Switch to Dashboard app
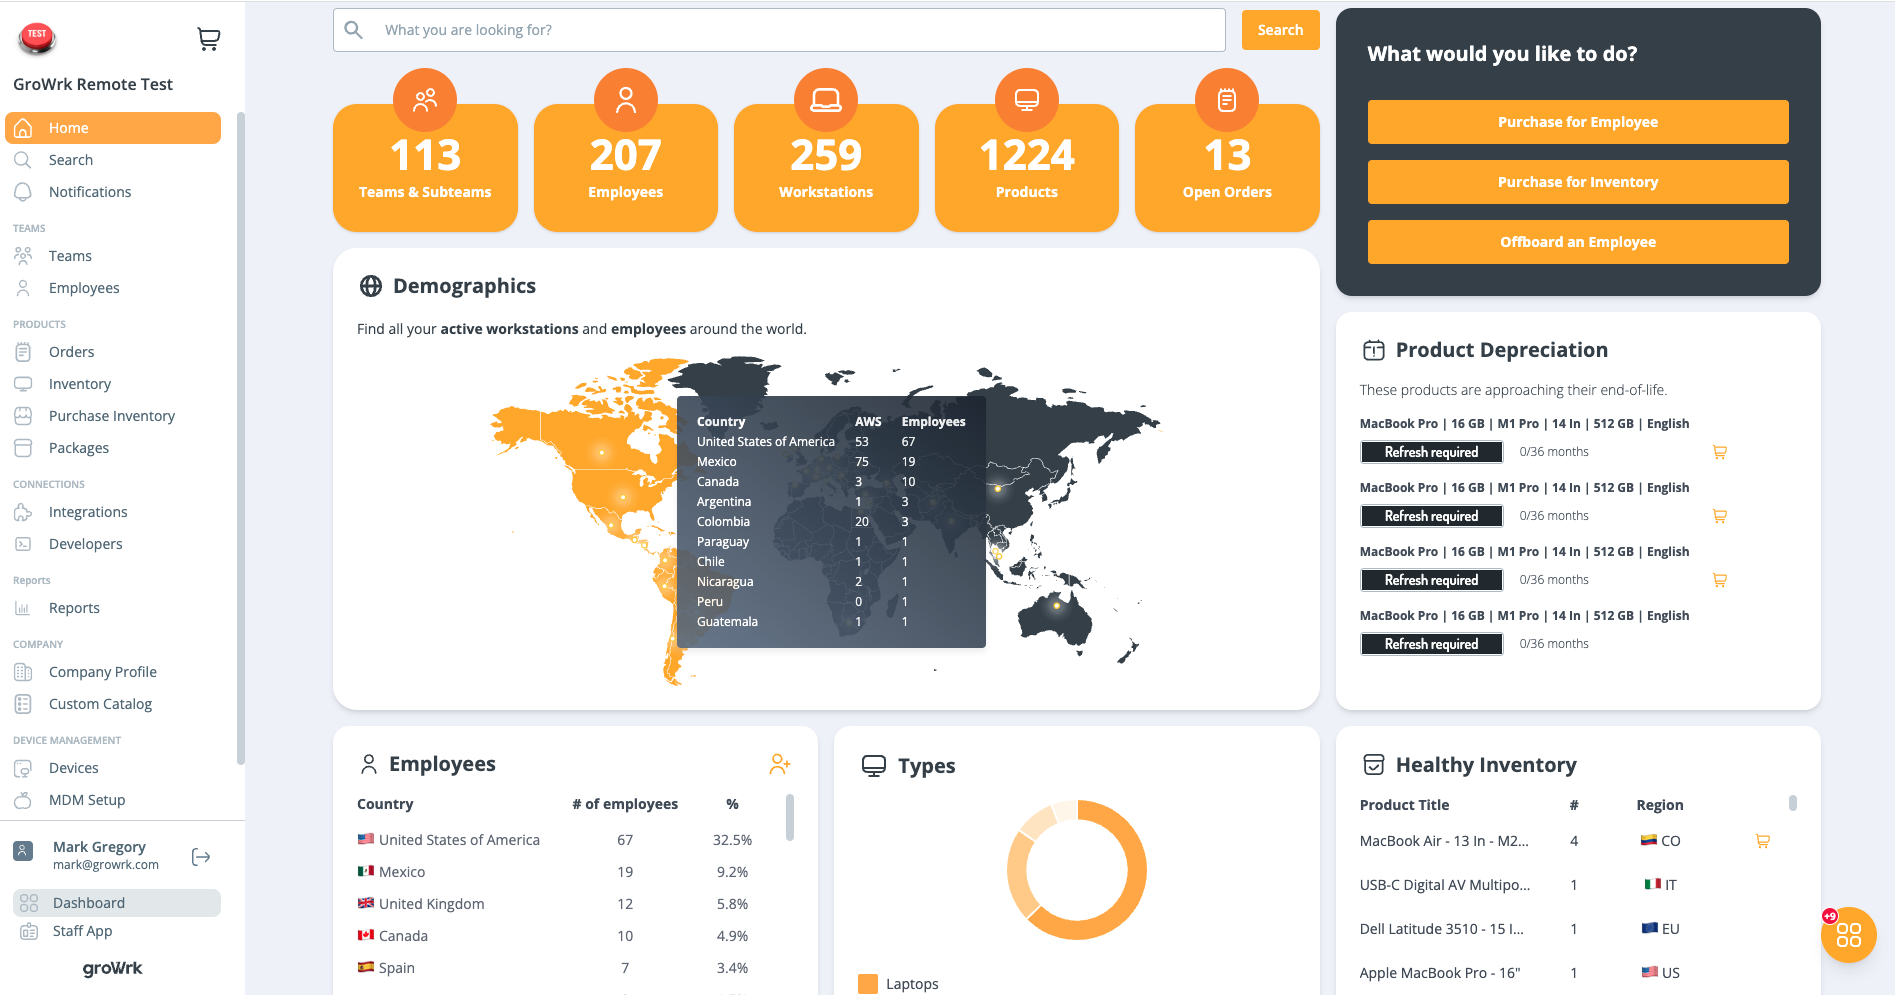Image resolution: width=1895 pixels, height=995 pixels. point(117,903)
